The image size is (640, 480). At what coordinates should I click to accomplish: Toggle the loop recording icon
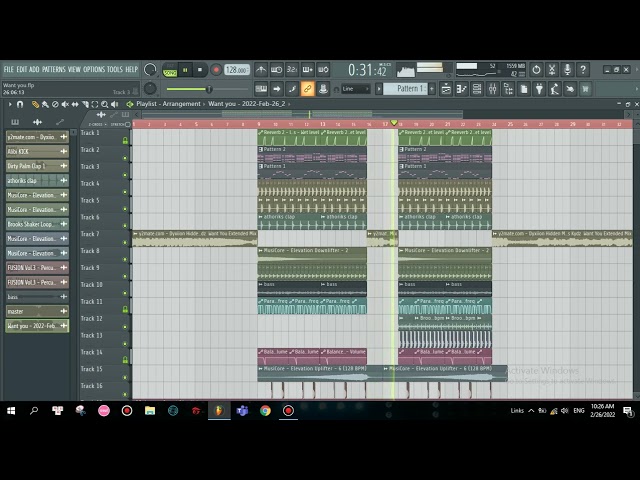(x=323, y=70)
